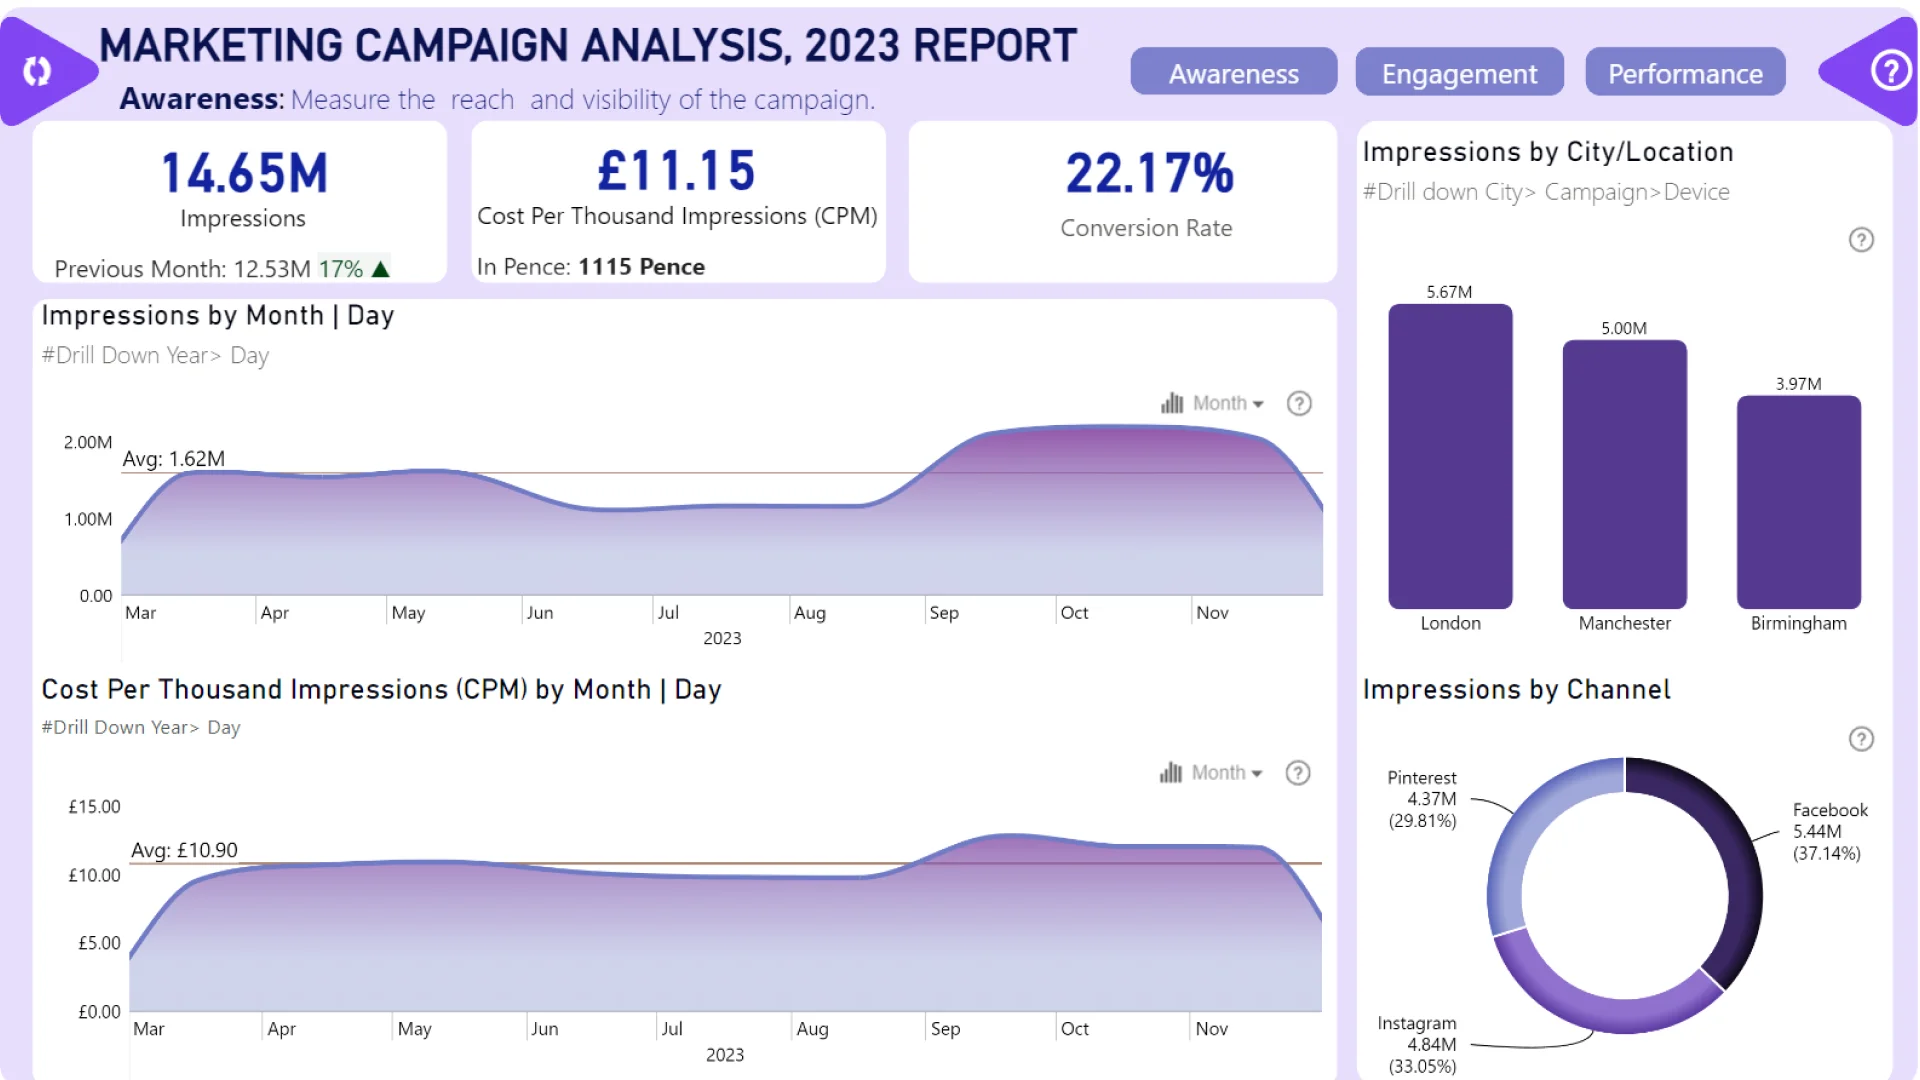
Task: Open help for Impressions by City/Location chart
Action: pyautogui.click(x=1861, y=240)
